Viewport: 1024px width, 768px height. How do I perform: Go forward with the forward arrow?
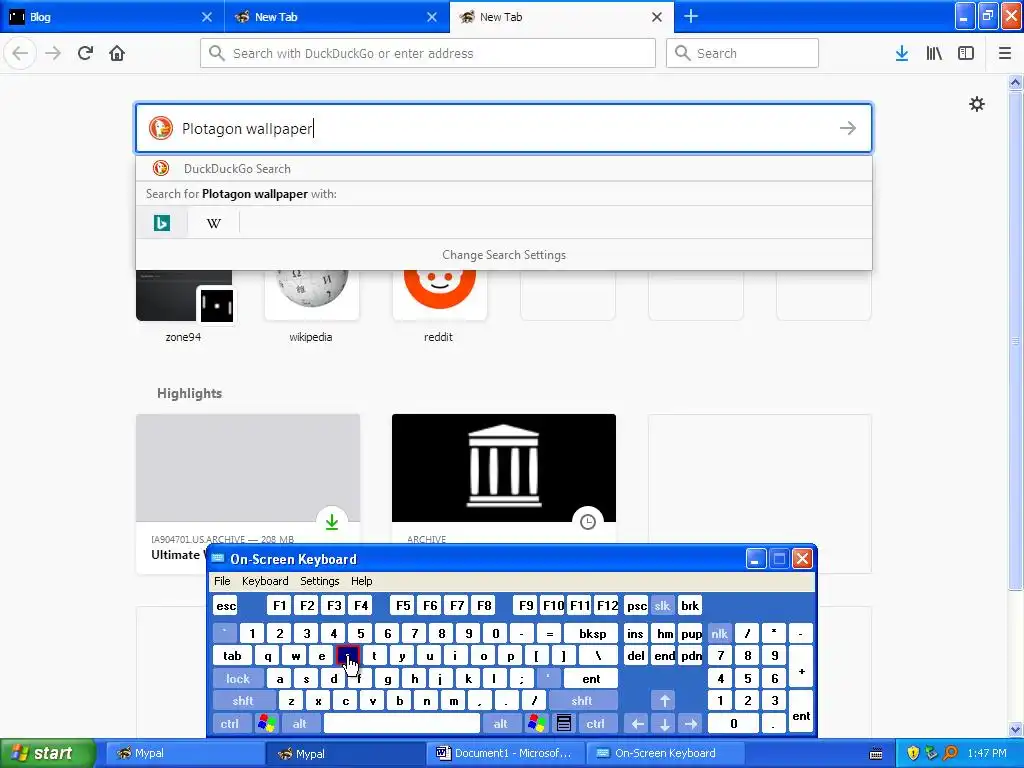point(53,53)
